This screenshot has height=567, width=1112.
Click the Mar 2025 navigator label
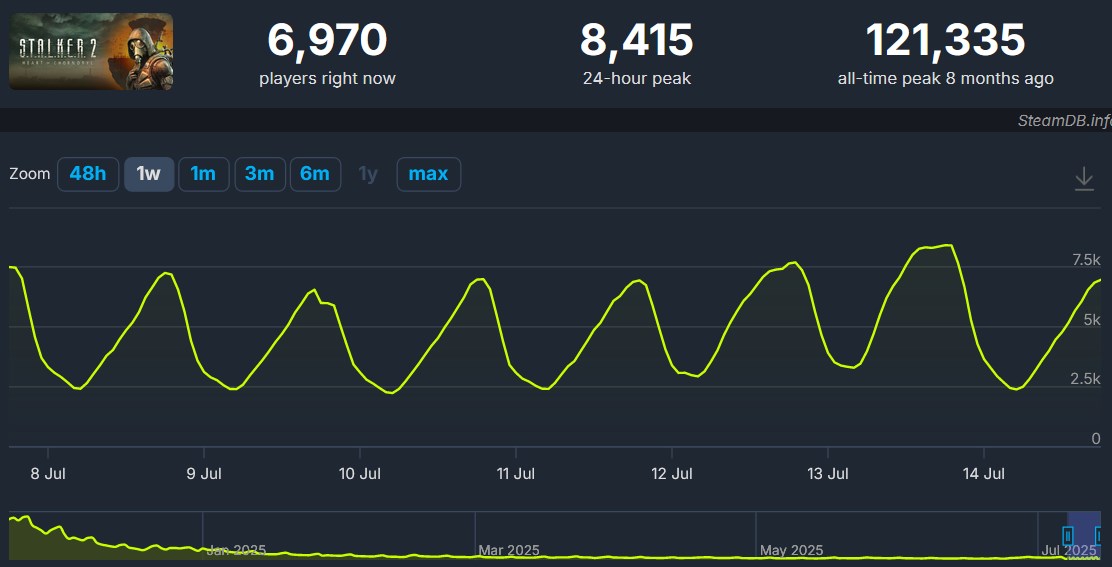coord(509,550)
